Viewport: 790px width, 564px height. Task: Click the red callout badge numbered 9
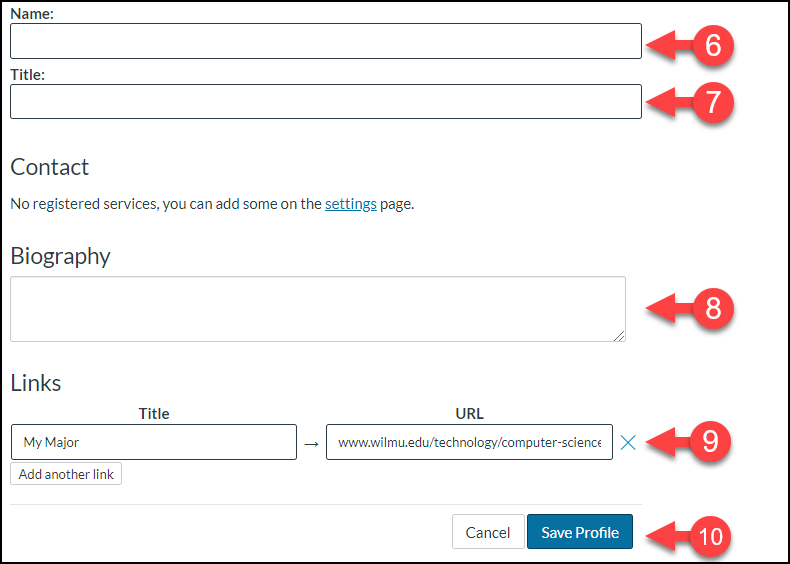coord(710,442)
